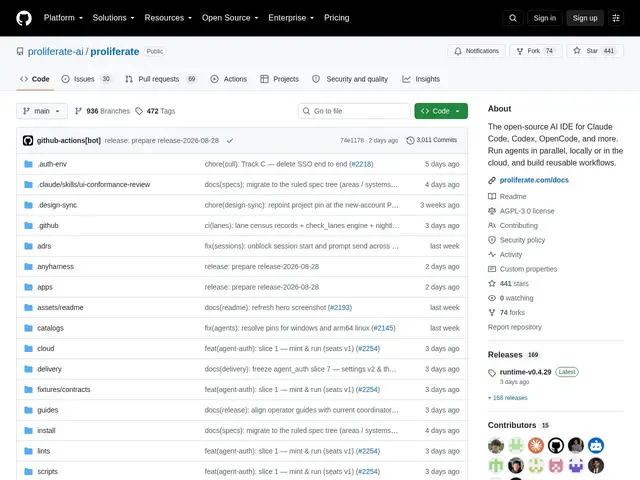This screenshot has width=640, height=480.
Task: Switch to the Code tab
Action: coord(35,79)
